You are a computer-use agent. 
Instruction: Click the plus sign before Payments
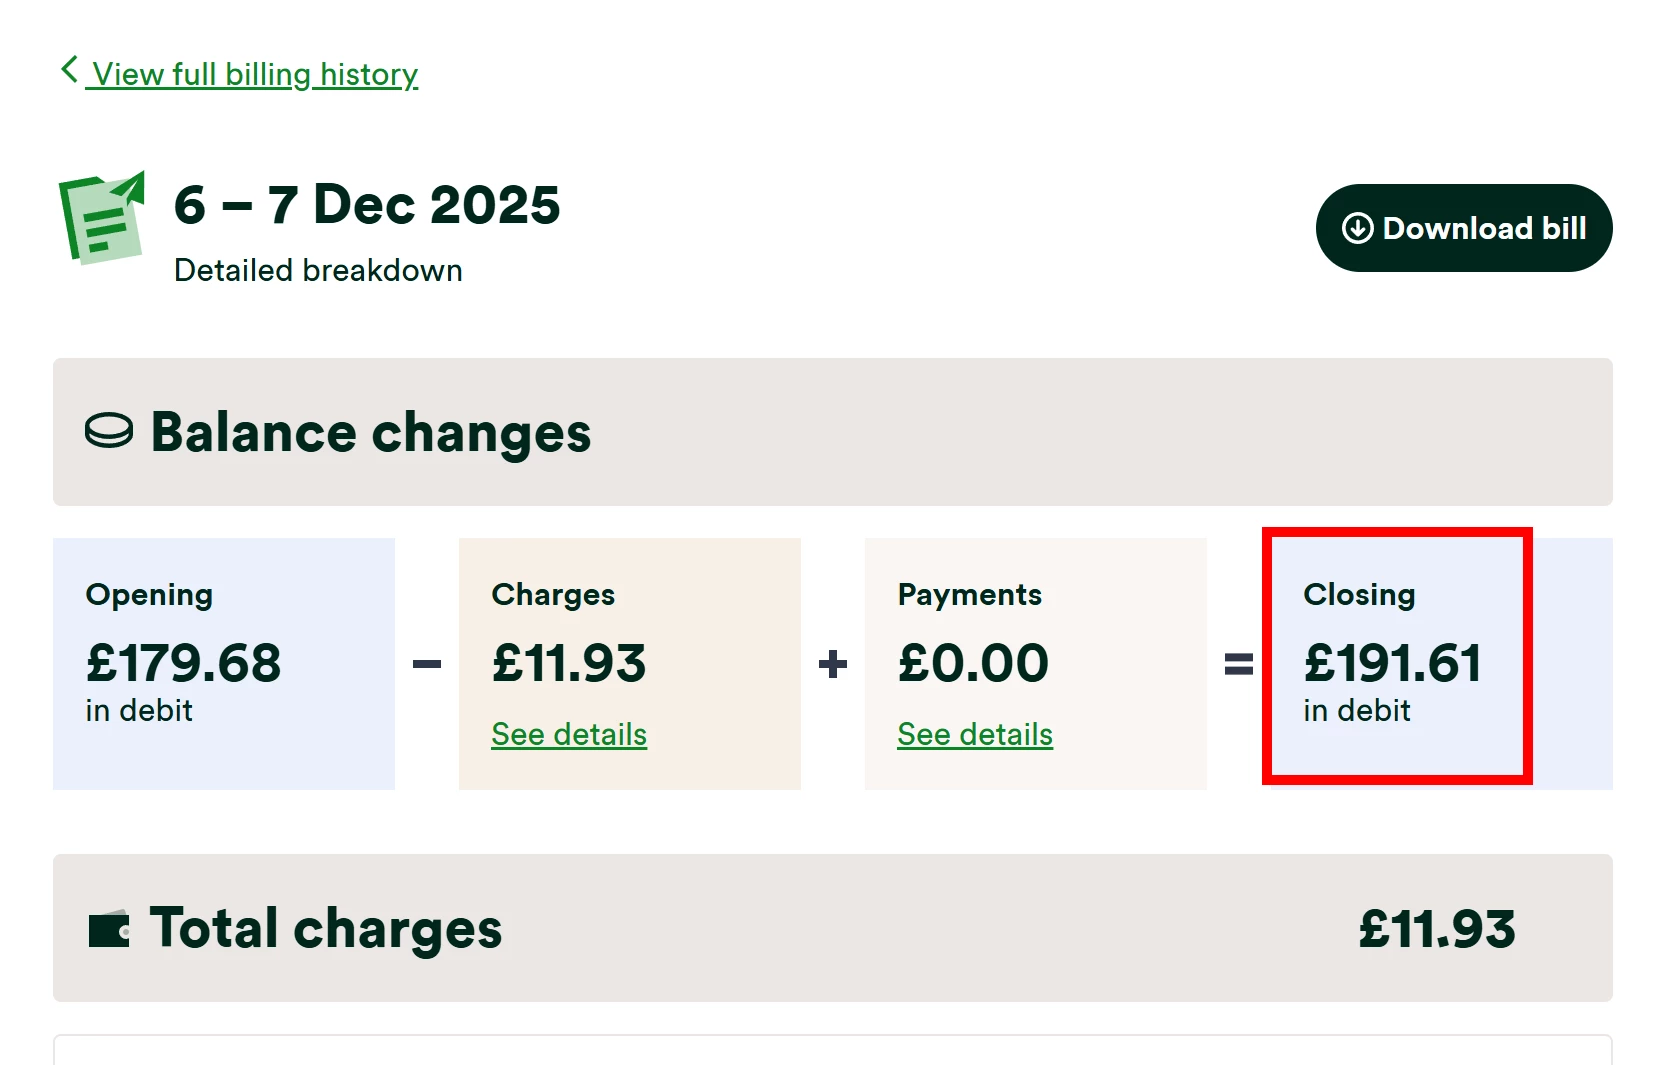pos(833,664)
